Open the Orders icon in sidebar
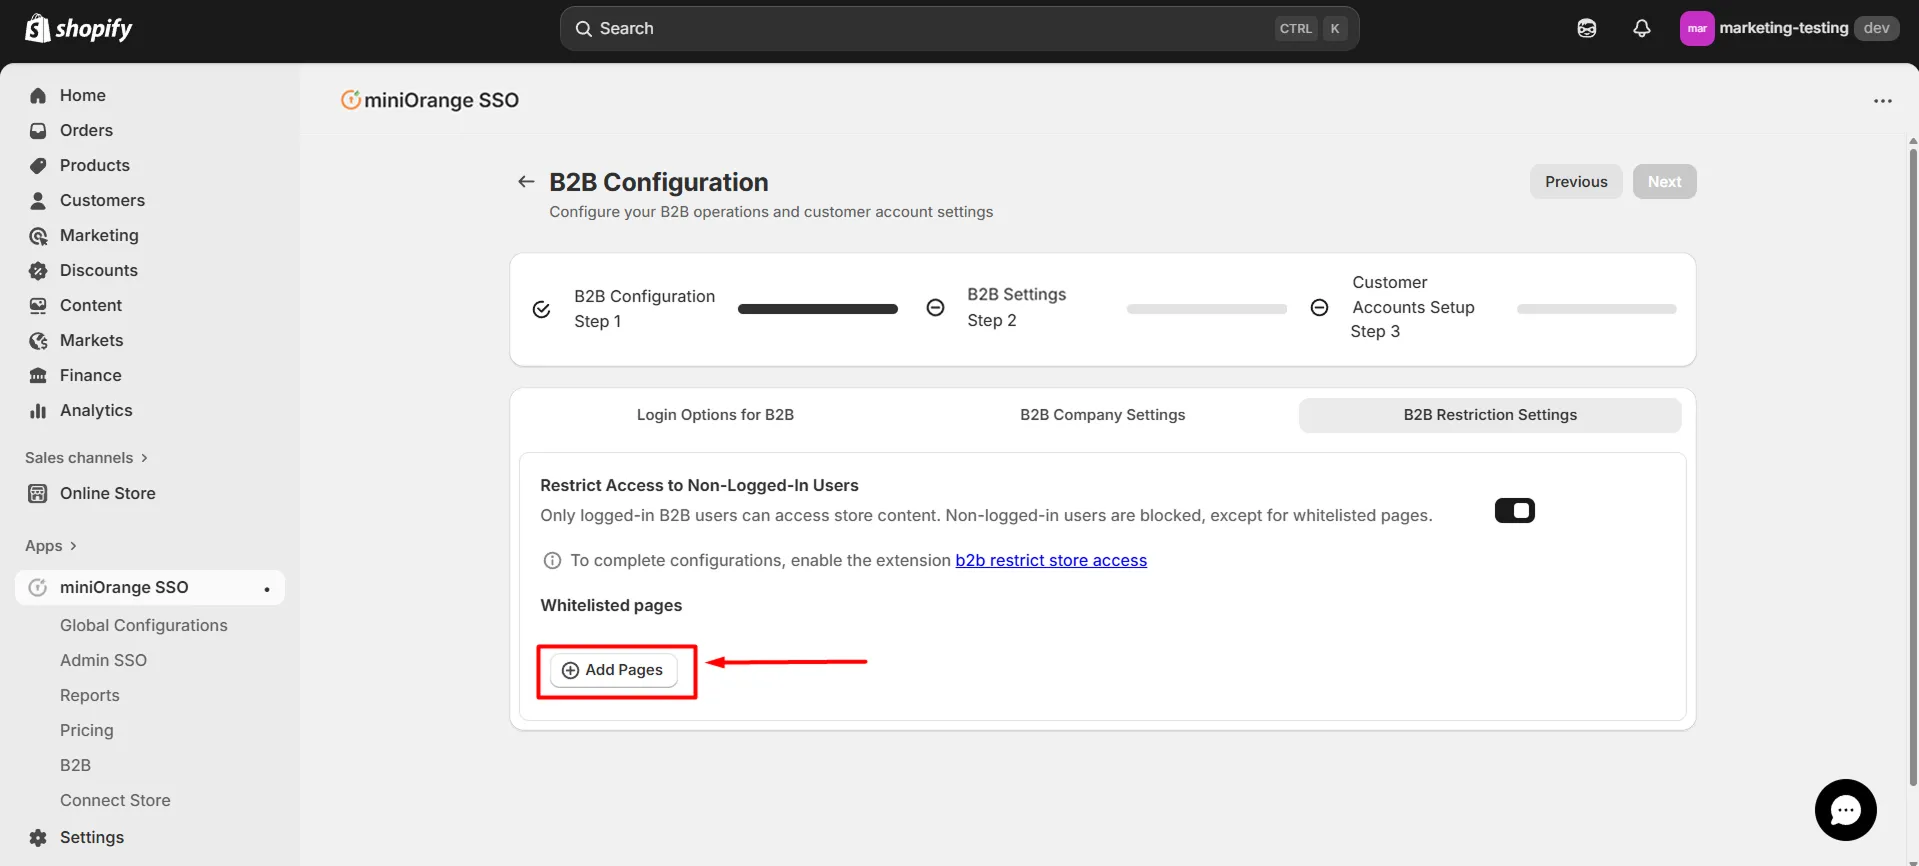Viewport: 1919px width, 866px height. pos(38,131)
